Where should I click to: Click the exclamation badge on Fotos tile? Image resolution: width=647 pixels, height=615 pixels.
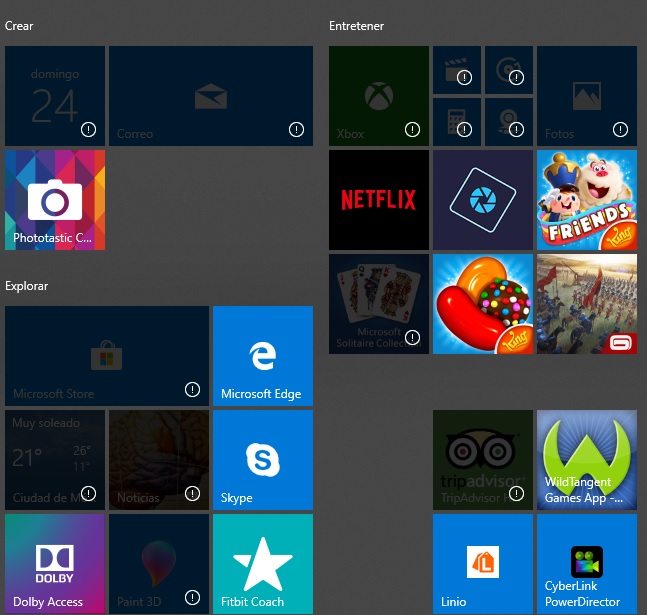pos(620,130)
